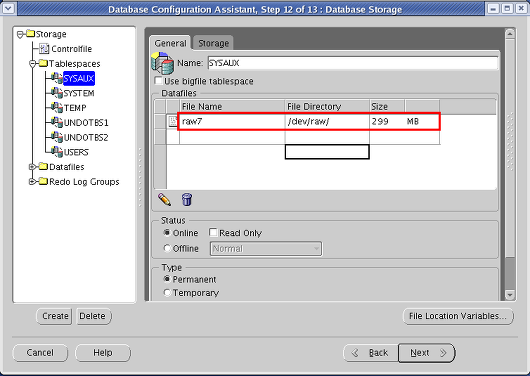The image size is (530, 376).
Task: Enable Use bigfile tablespace checkbox
Action: [158, 81]
